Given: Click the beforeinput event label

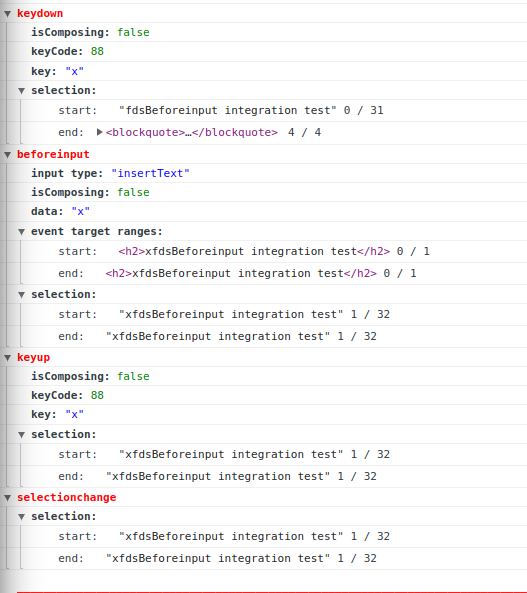Looking at the screenshot, I should [x=53, y=154].
